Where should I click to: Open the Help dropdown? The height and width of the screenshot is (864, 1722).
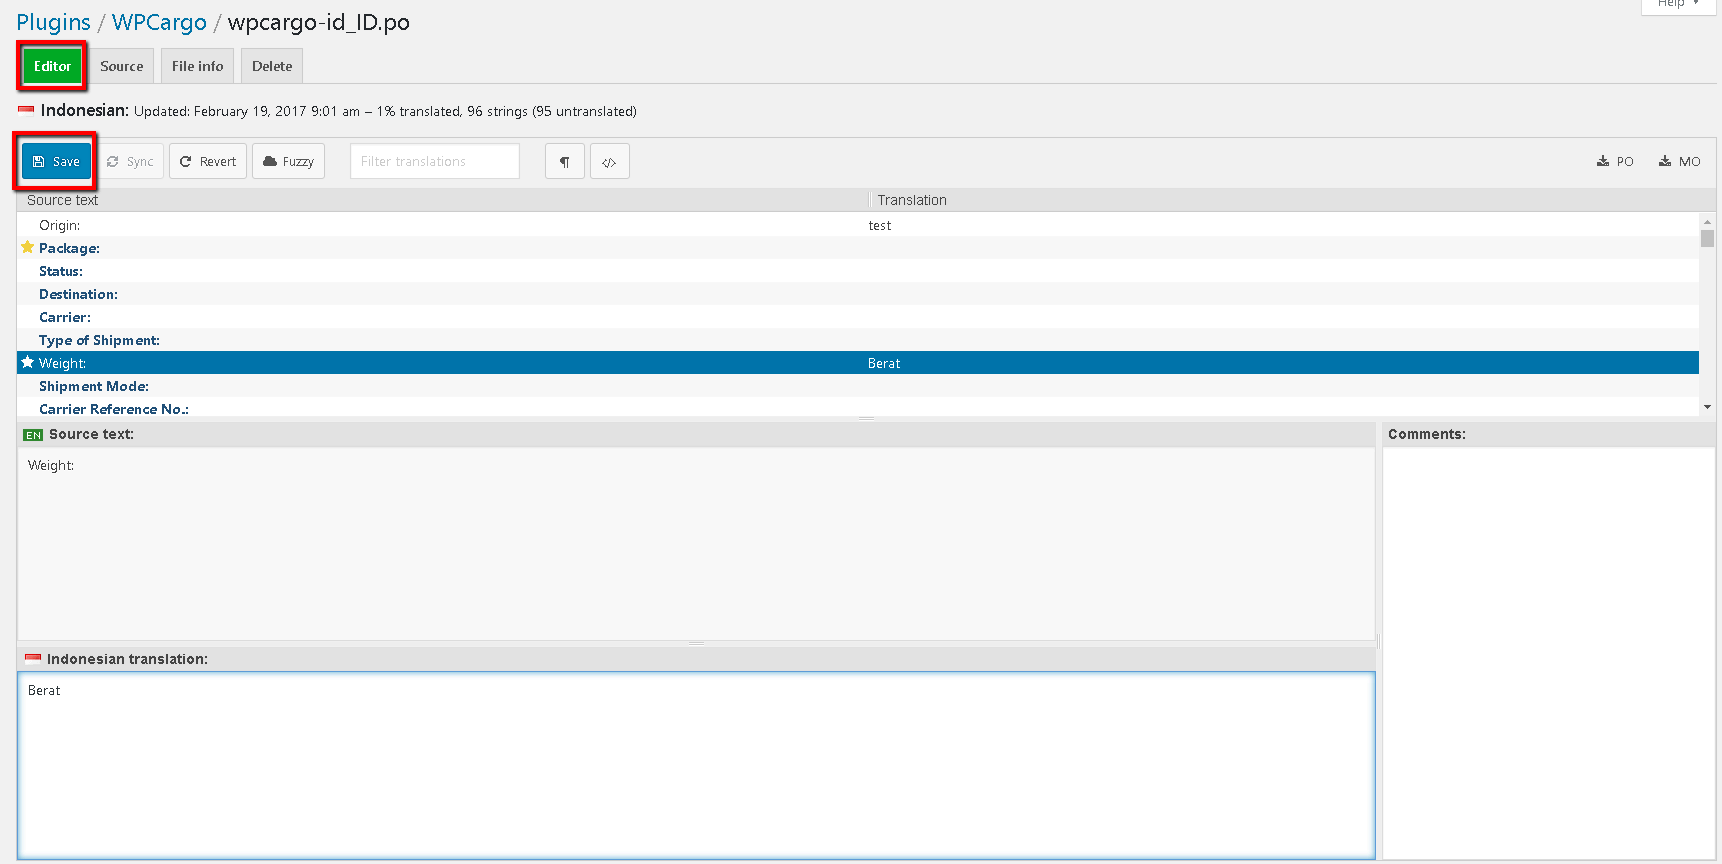tap(1678, 4)
